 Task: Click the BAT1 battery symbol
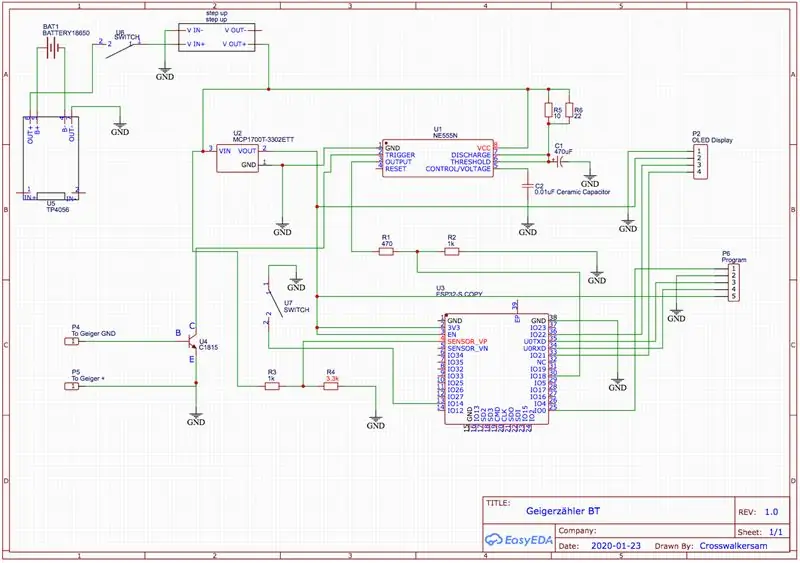(x=52, y=49)
